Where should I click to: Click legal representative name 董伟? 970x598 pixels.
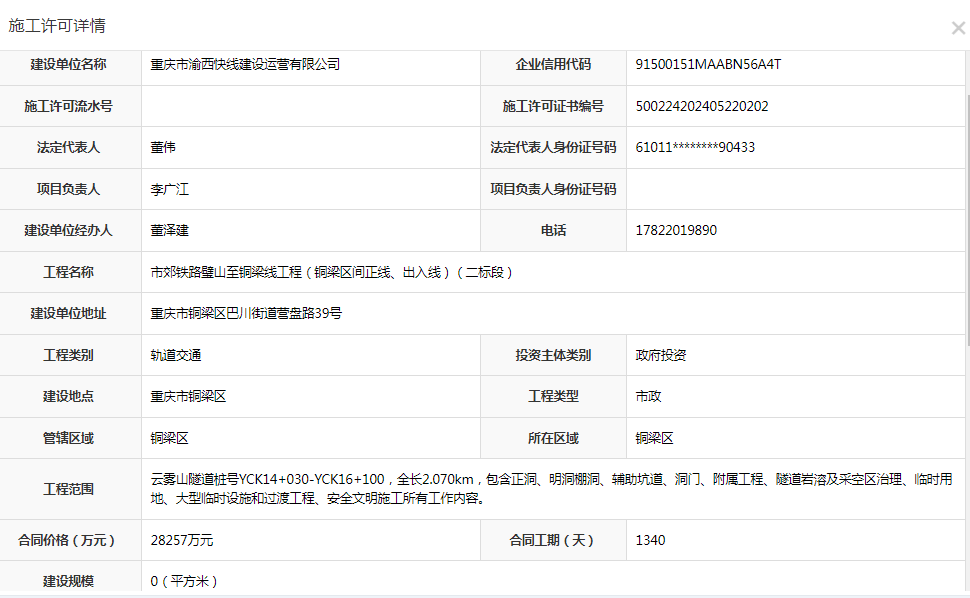163,148
